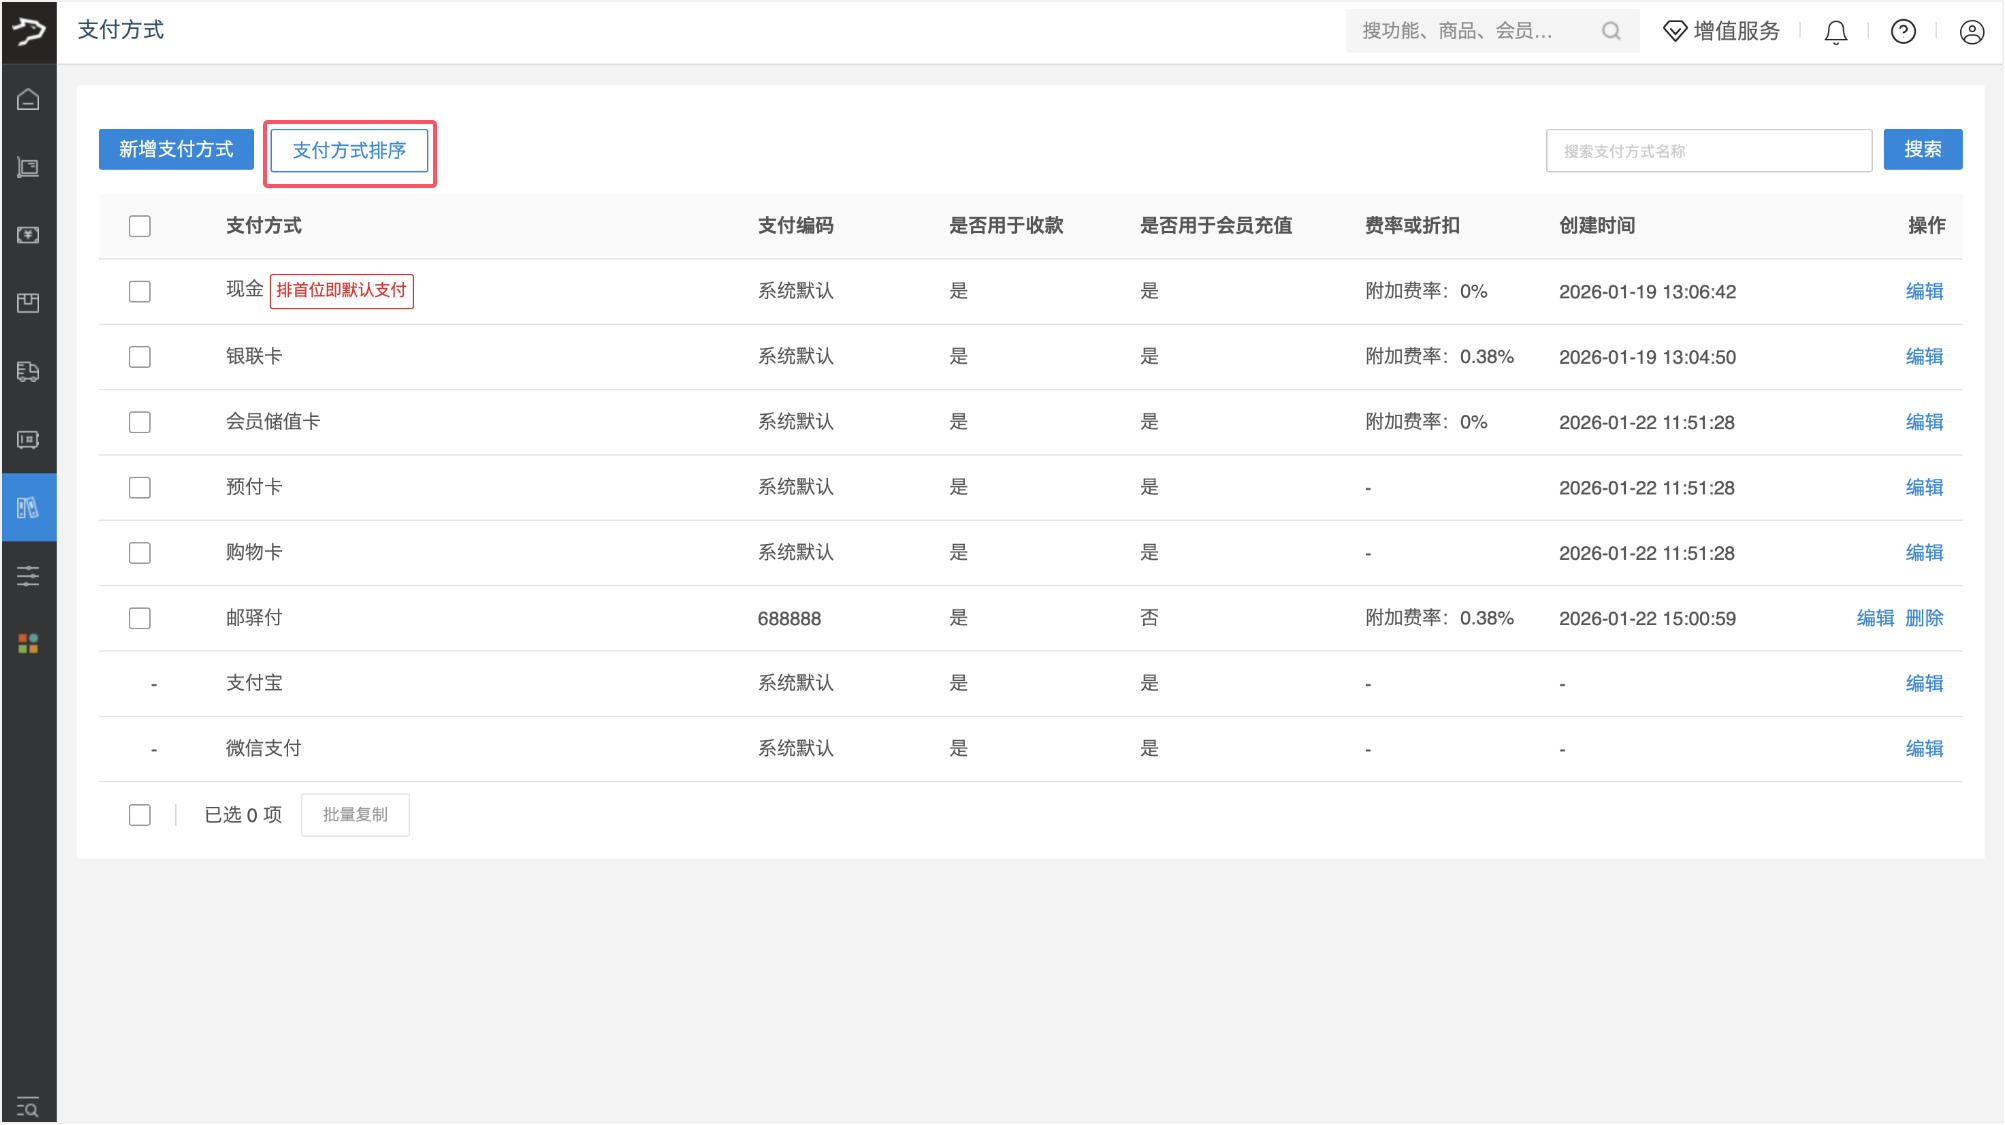Image resolution: width=2005 pixels, height=1125 pixels.
Task: Open the menu search icon at sidebar bottom
Action: 28,1106
